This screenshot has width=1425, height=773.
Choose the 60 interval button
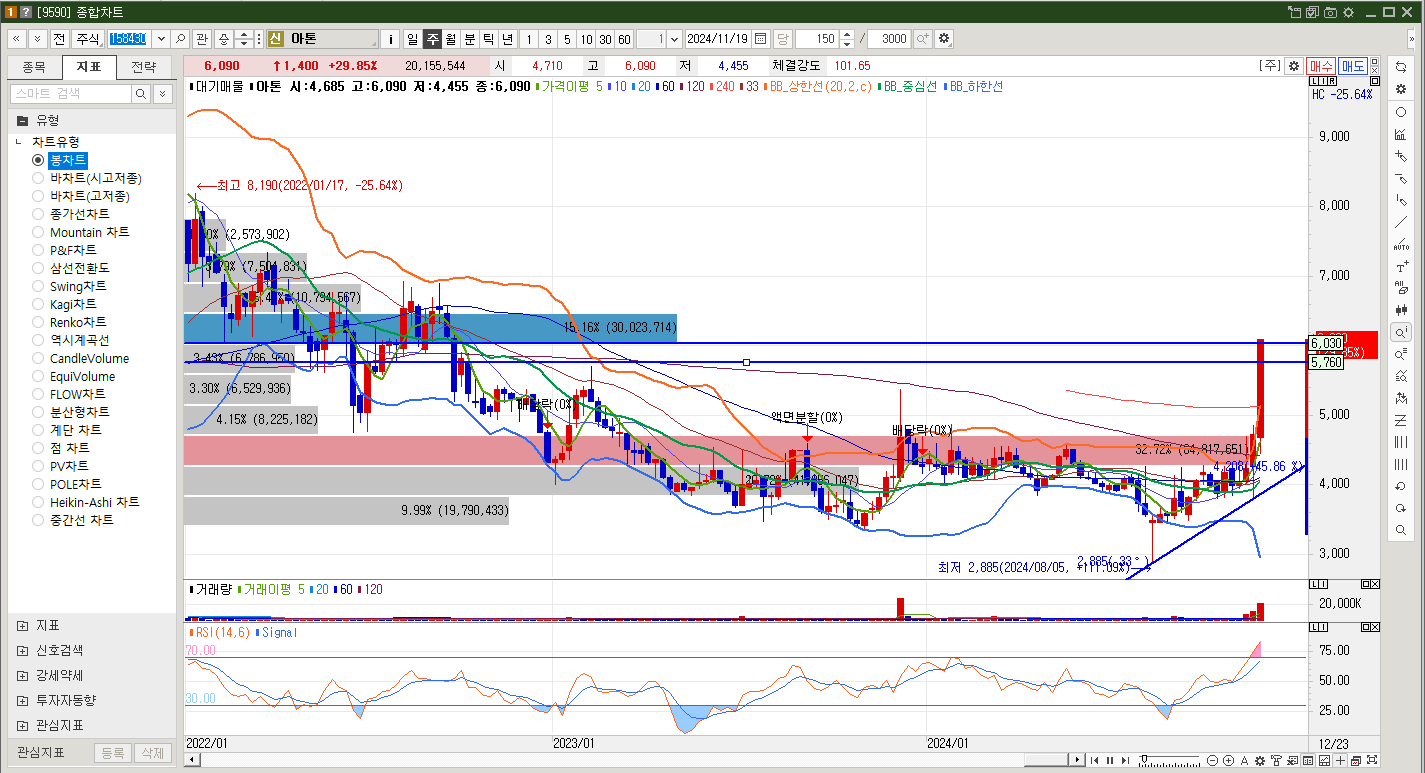(x=624, y=39)
